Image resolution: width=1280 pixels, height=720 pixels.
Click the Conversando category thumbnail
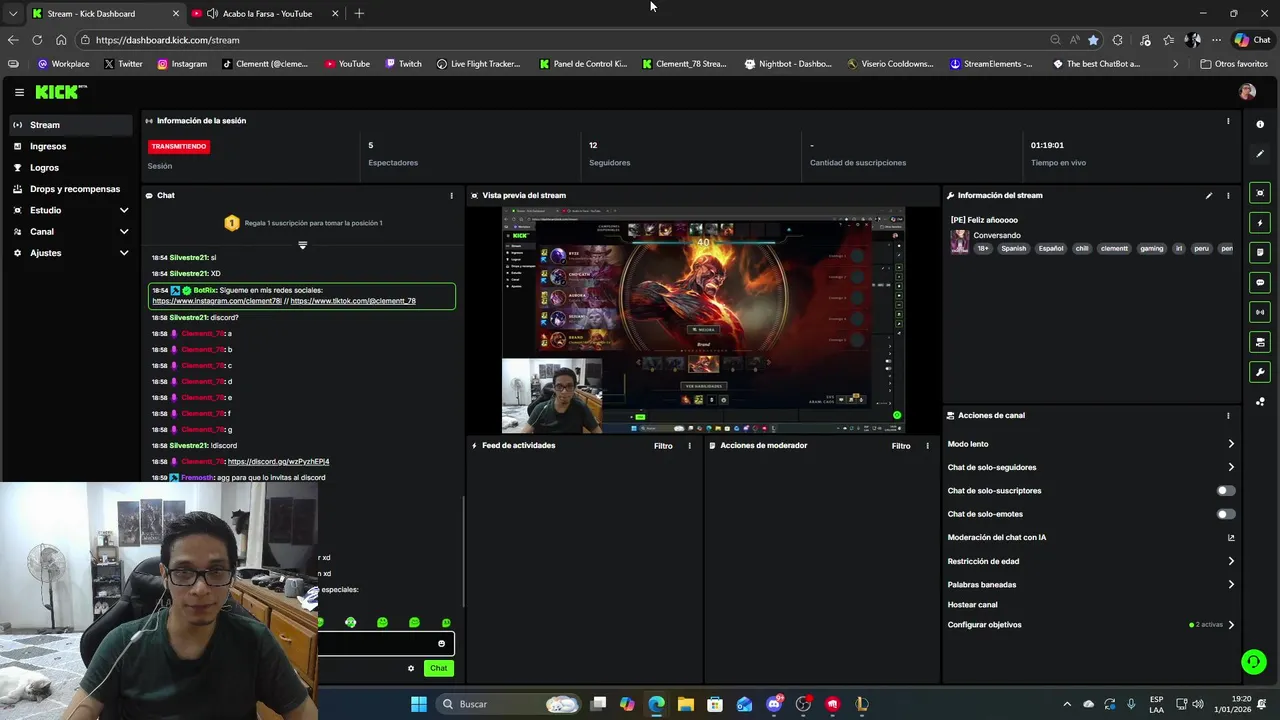click(x=960, y=242)
